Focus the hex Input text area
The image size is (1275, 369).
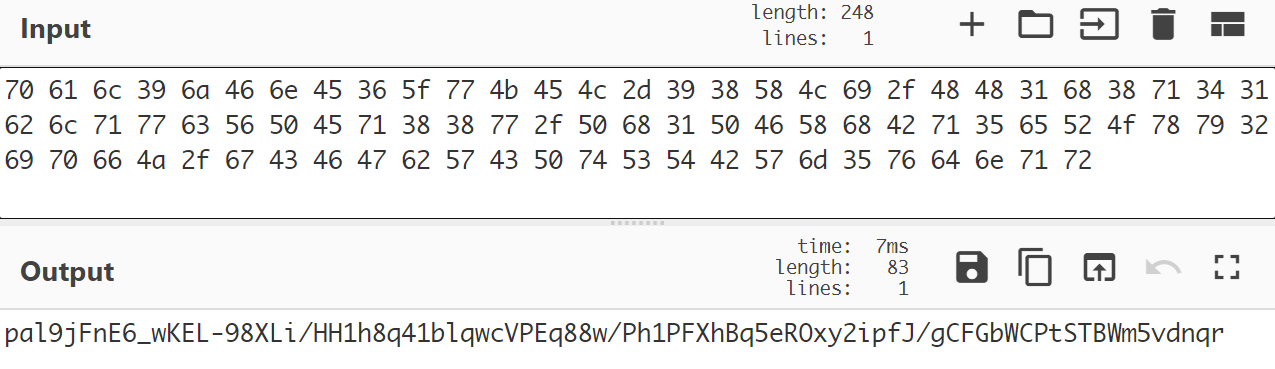pyautogui.click(x=637, y=143)
